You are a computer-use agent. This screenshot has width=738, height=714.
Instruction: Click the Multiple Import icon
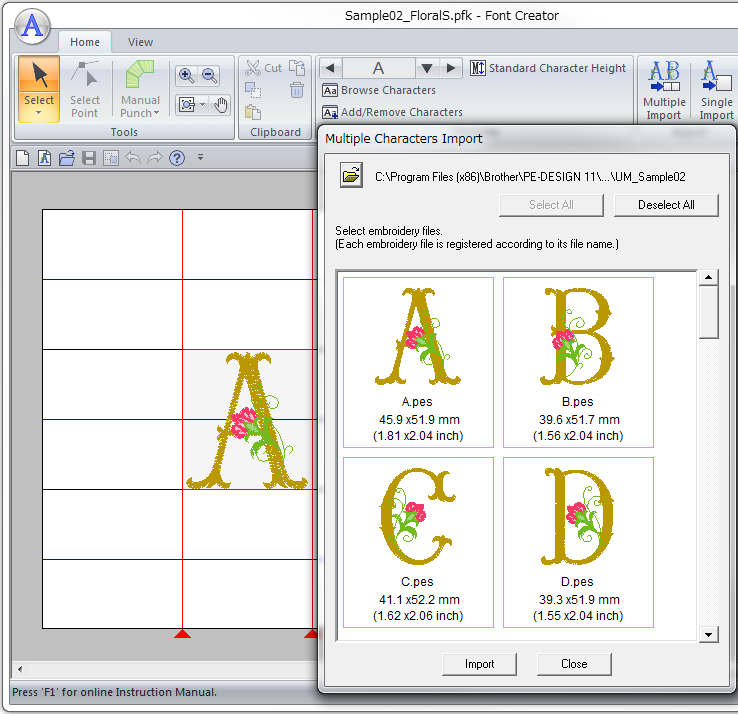tap(664, 80)
